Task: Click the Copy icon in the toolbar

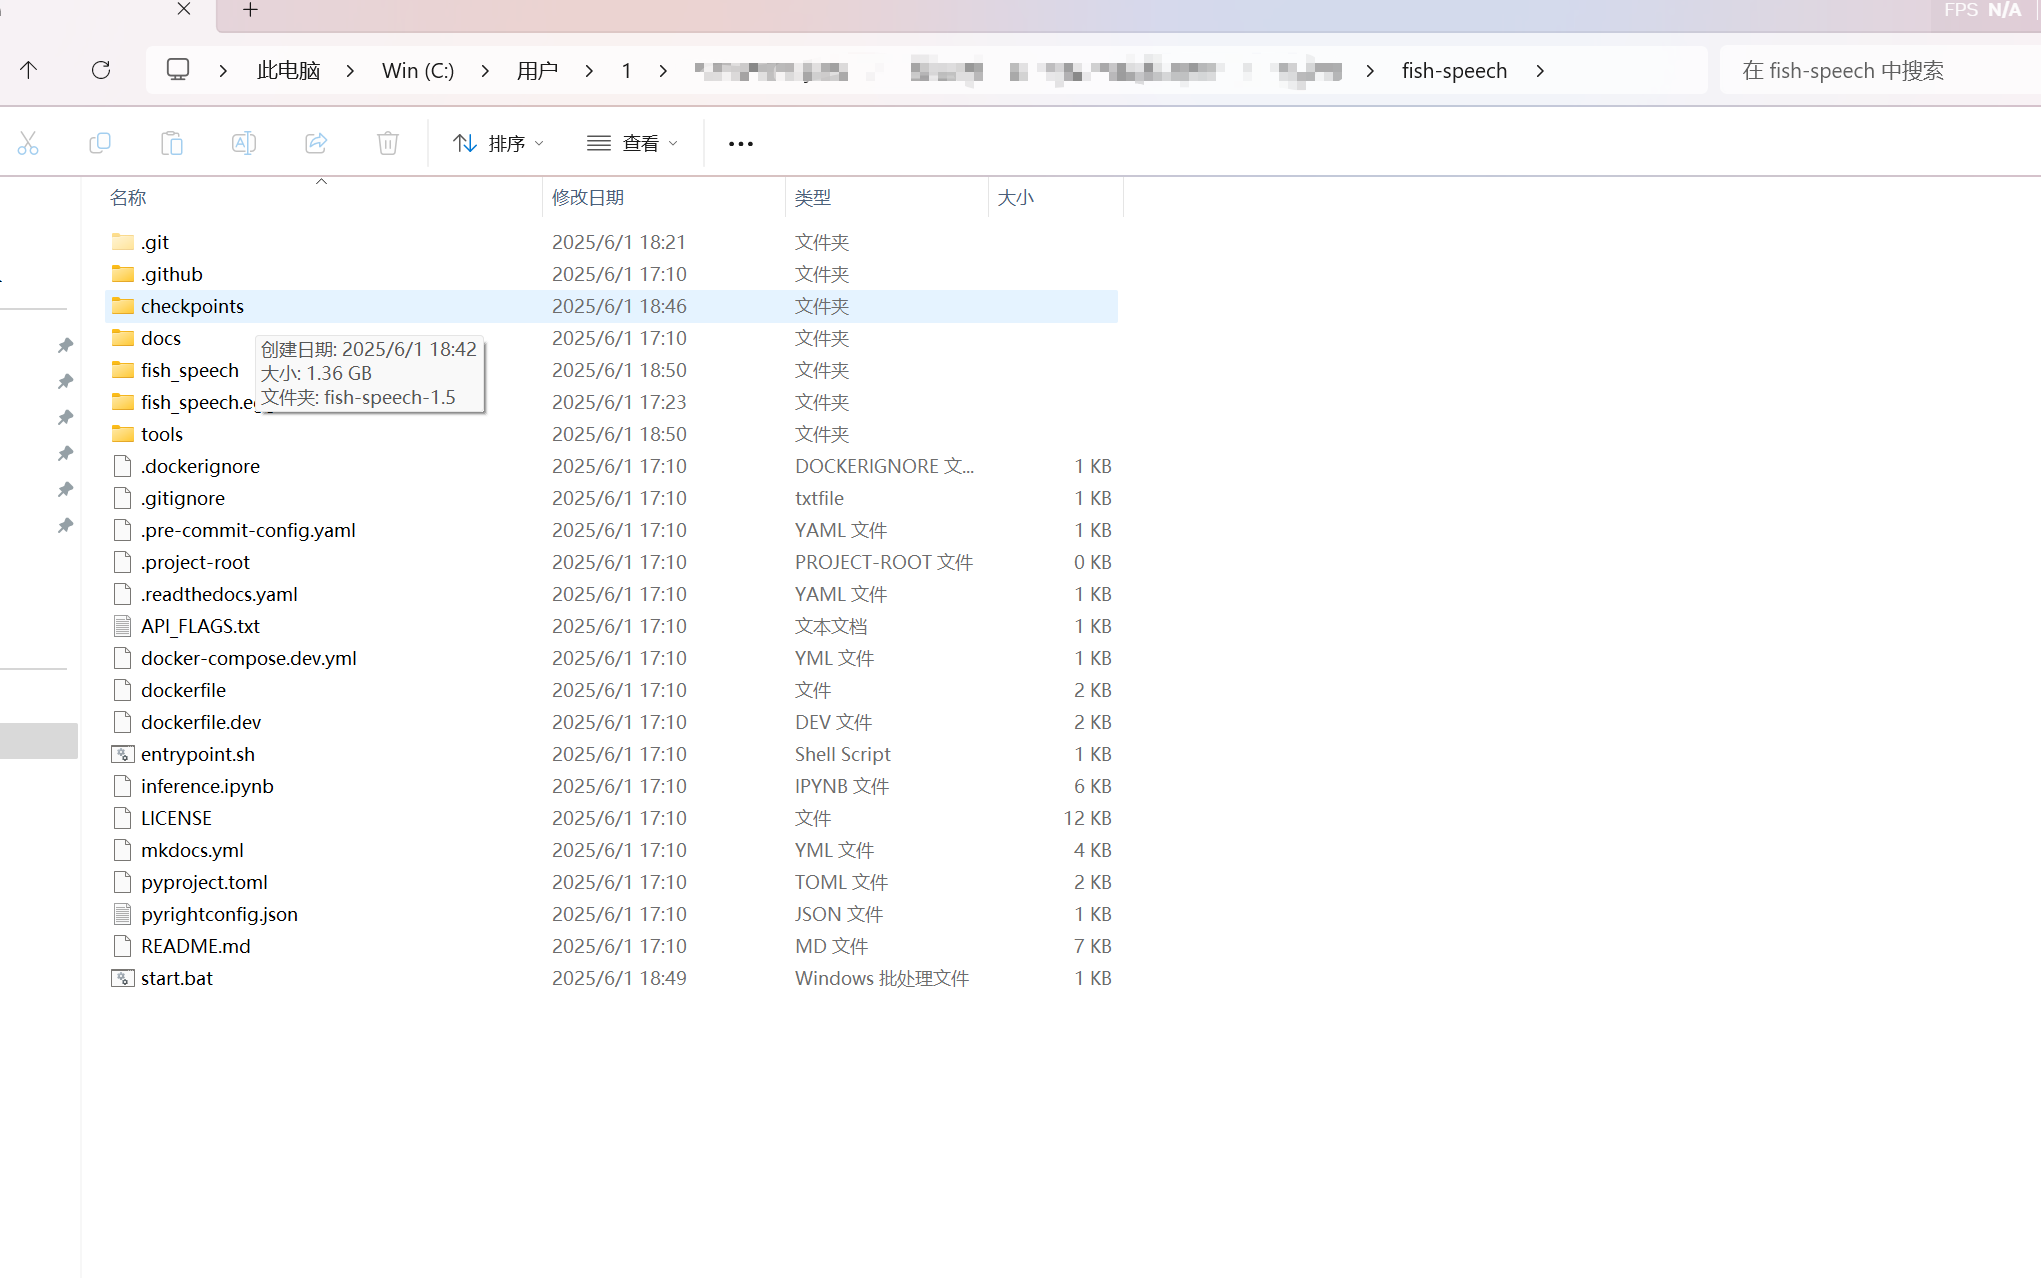Action: pyautogui.click(x=100, y=143)
